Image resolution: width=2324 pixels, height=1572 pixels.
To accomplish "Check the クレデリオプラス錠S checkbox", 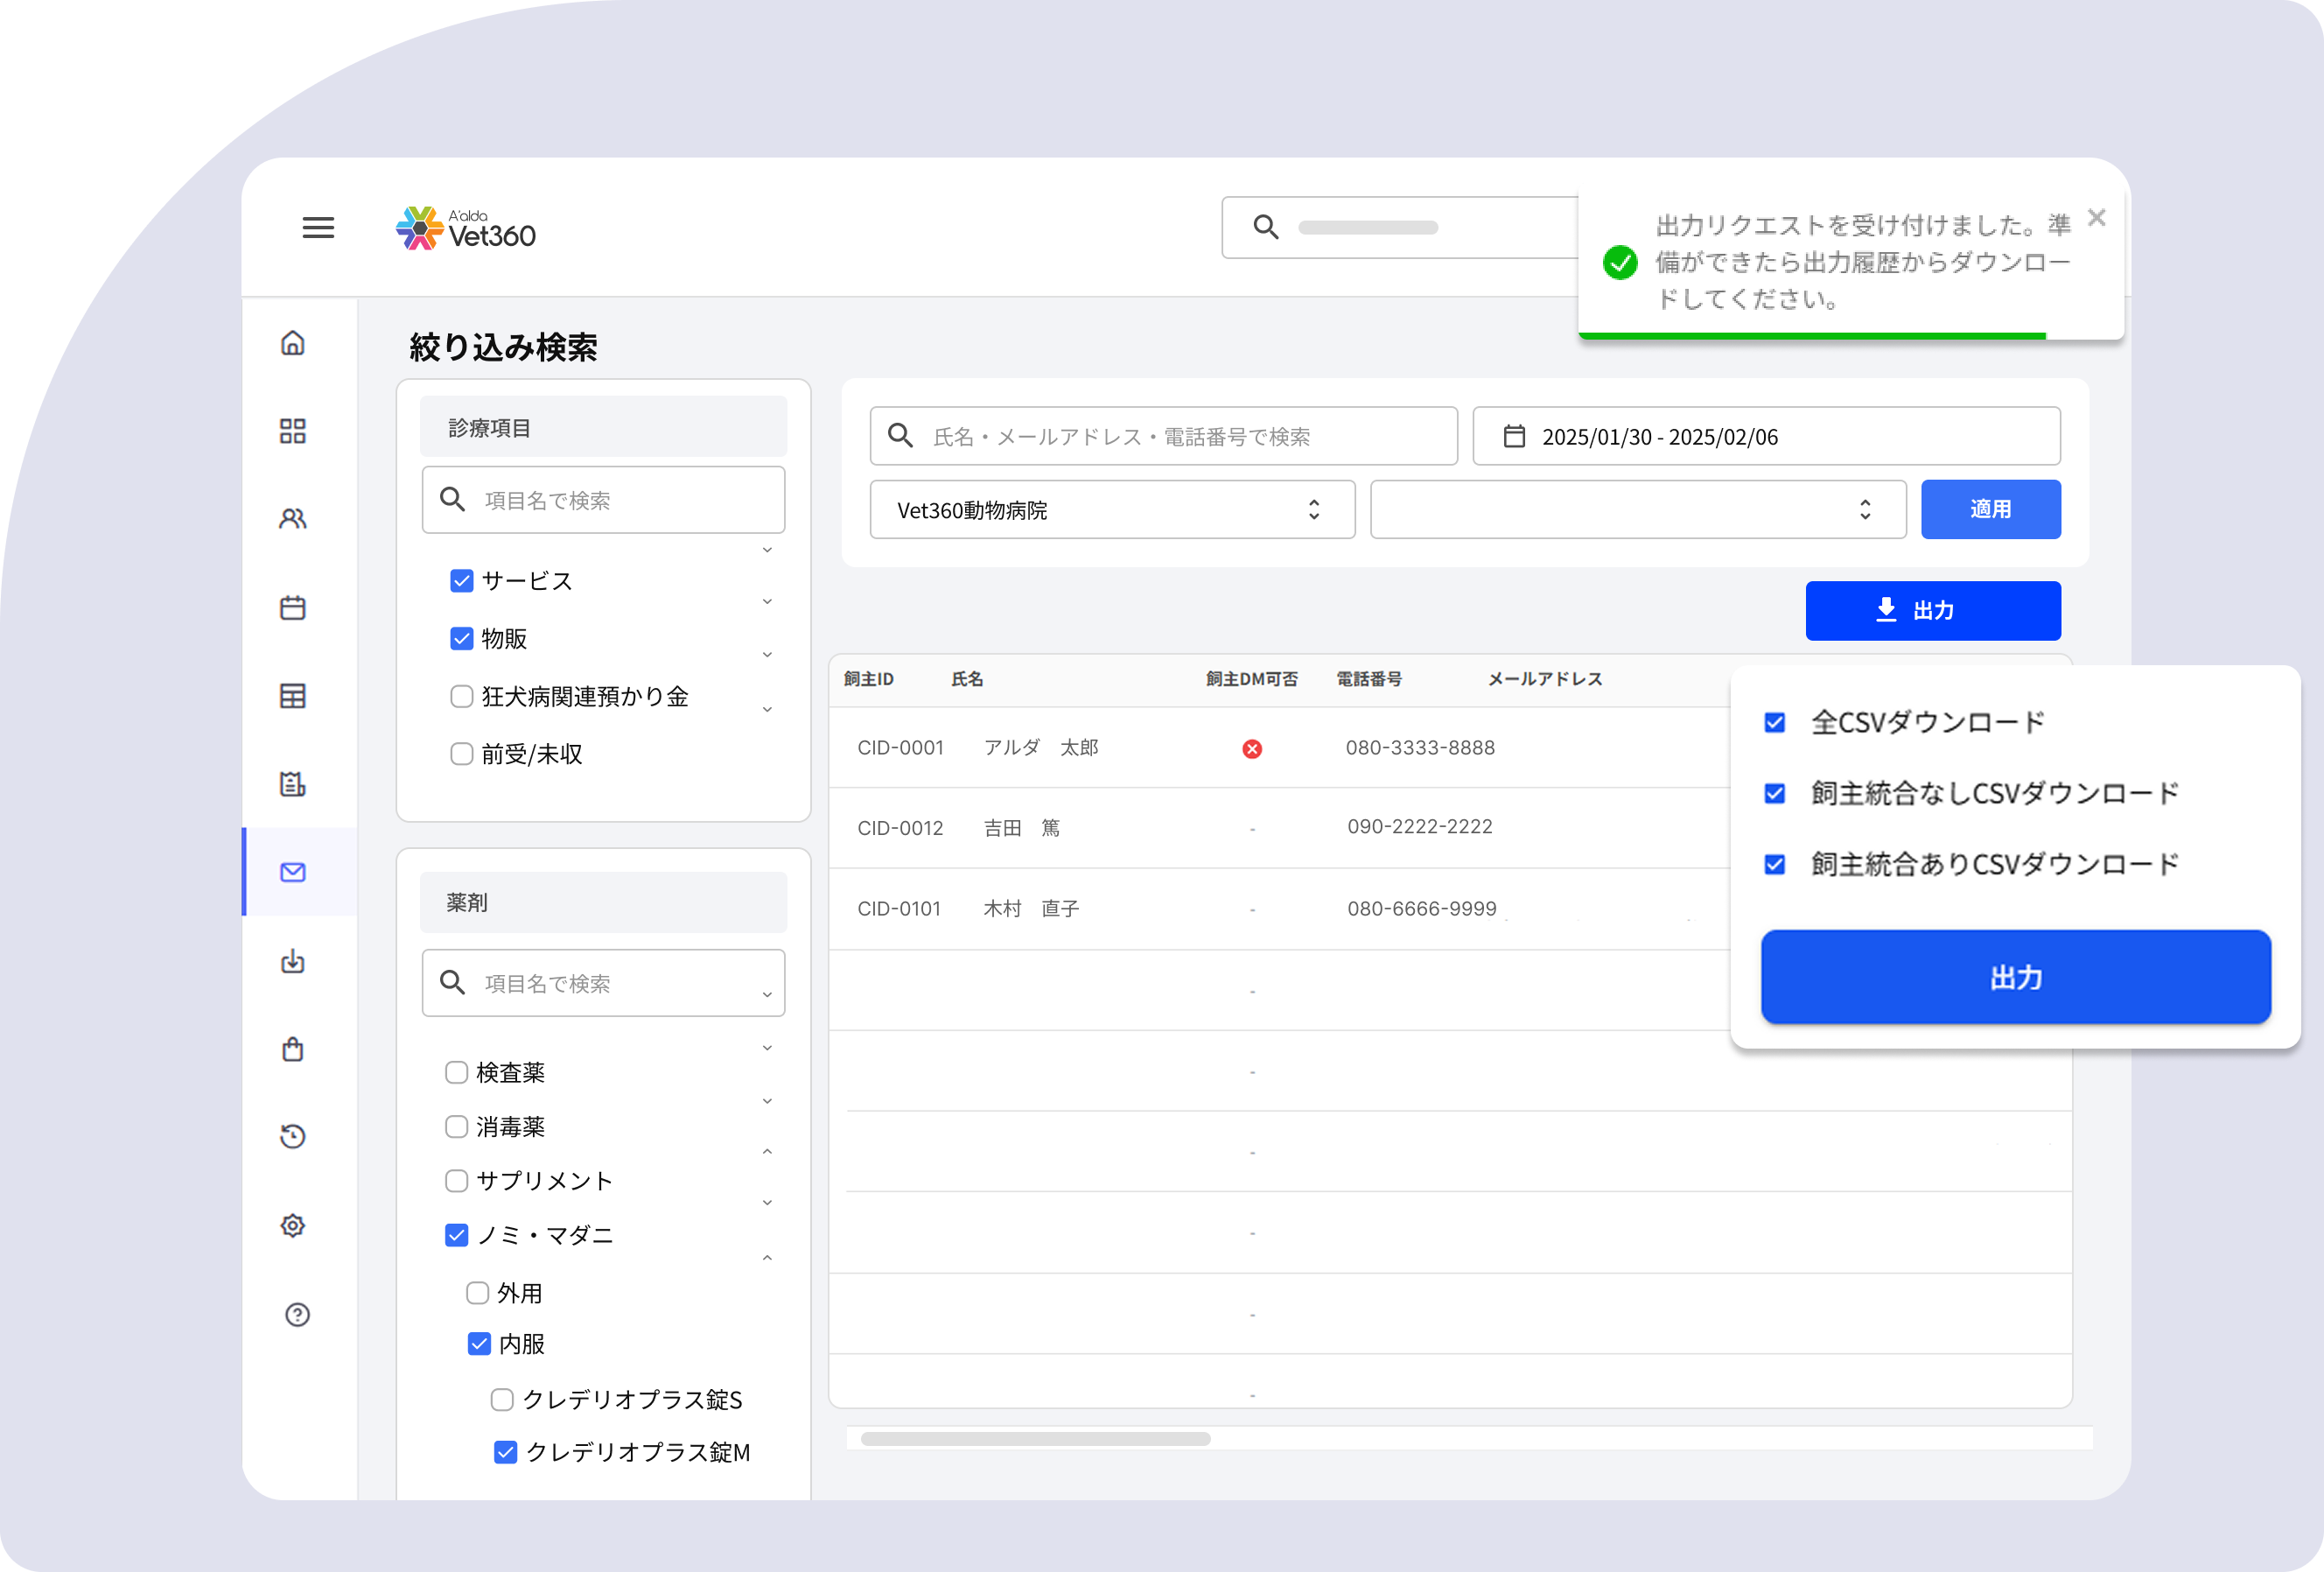I will [x=502, y=1400].
